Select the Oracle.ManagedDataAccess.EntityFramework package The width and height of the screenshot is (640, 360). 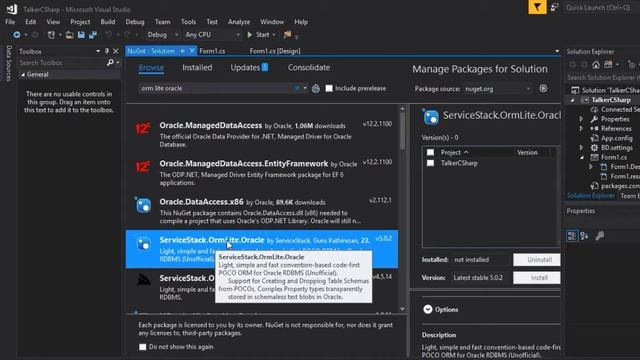coord(262,173)
